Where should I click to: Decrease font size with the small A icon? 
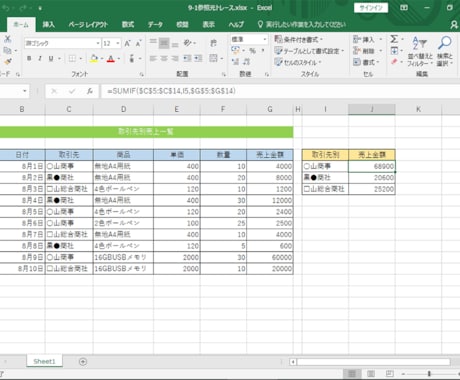point(138,43)
